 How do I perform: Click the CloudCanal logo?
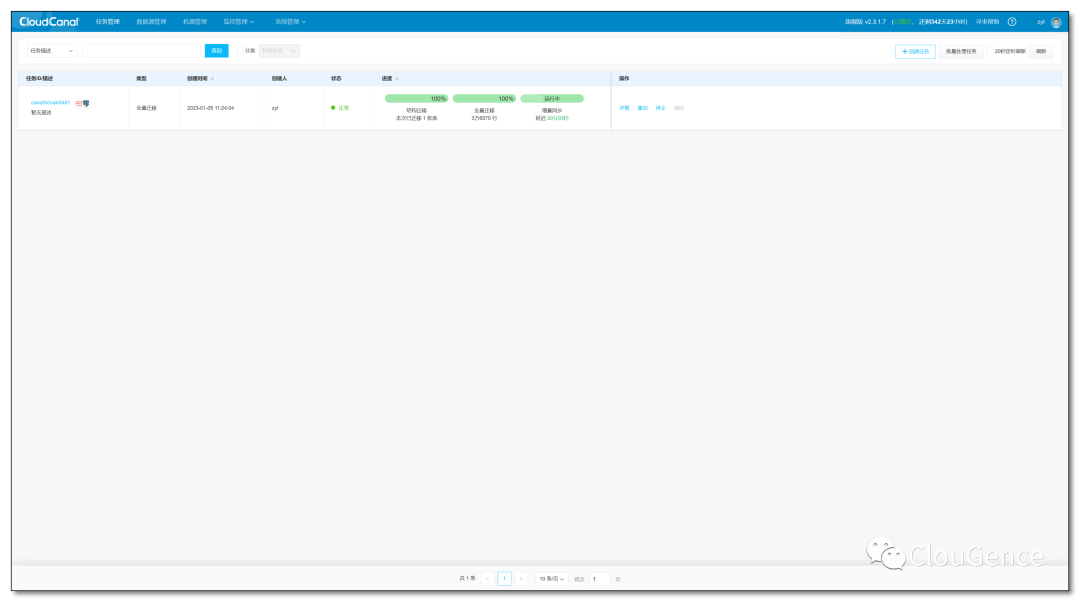tap(49, 22)
